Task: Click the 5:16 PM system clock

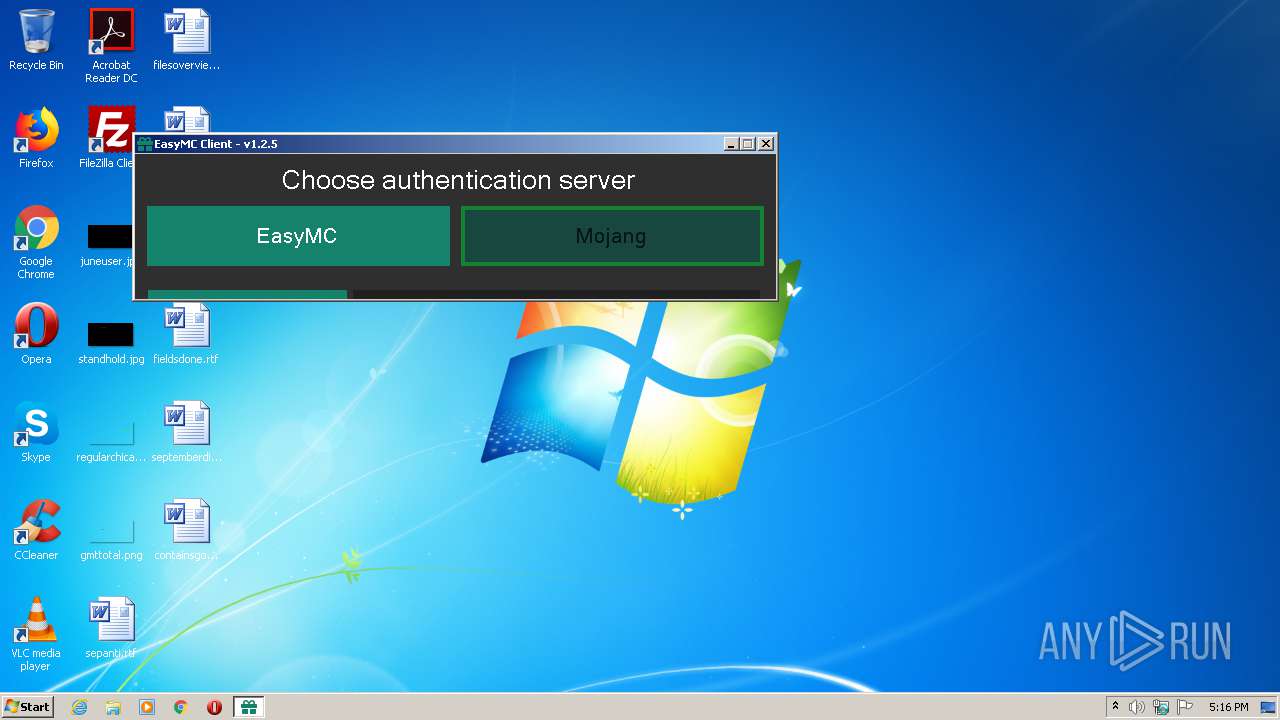Action: pyautogui.click(x=1228, y=707)
